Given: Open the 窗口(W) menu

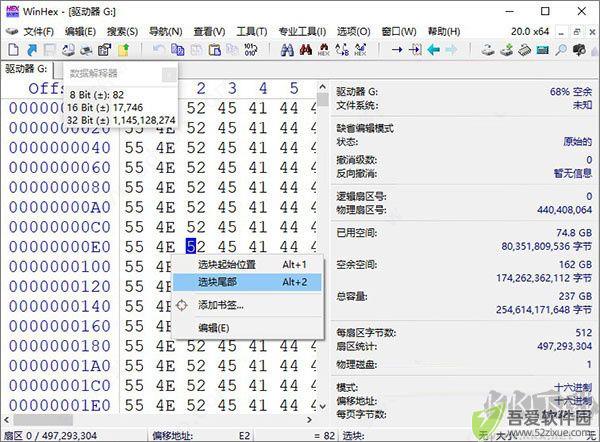Looking at the screenshot, I should 399,31.
